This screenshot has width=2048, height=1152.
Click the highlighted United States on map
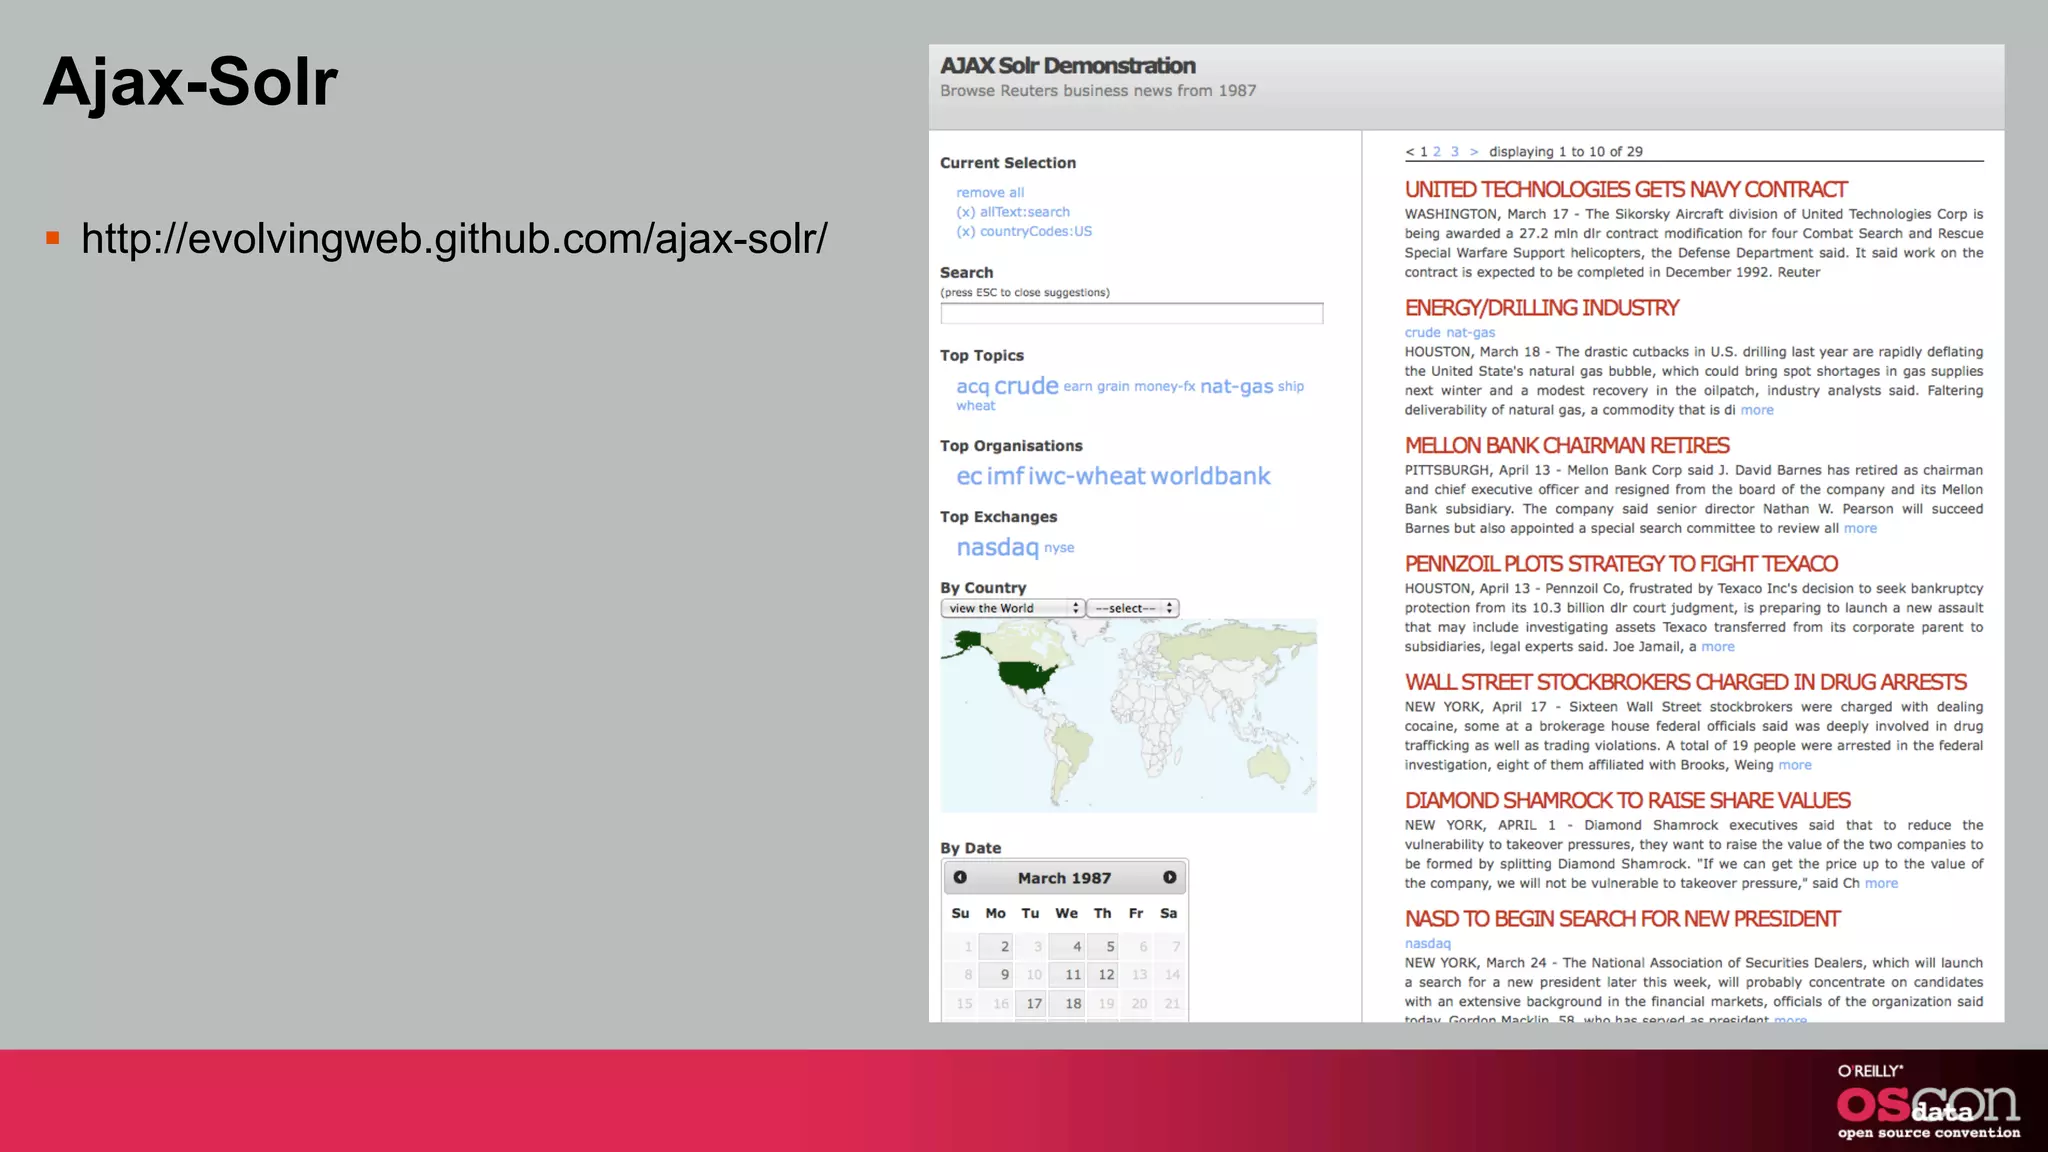(1027, 676)
